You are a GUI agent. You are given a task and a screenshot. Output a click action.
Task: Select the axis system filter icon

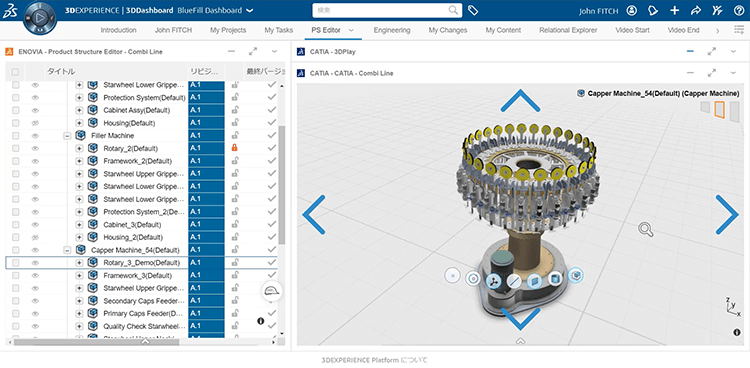point(494,281)
